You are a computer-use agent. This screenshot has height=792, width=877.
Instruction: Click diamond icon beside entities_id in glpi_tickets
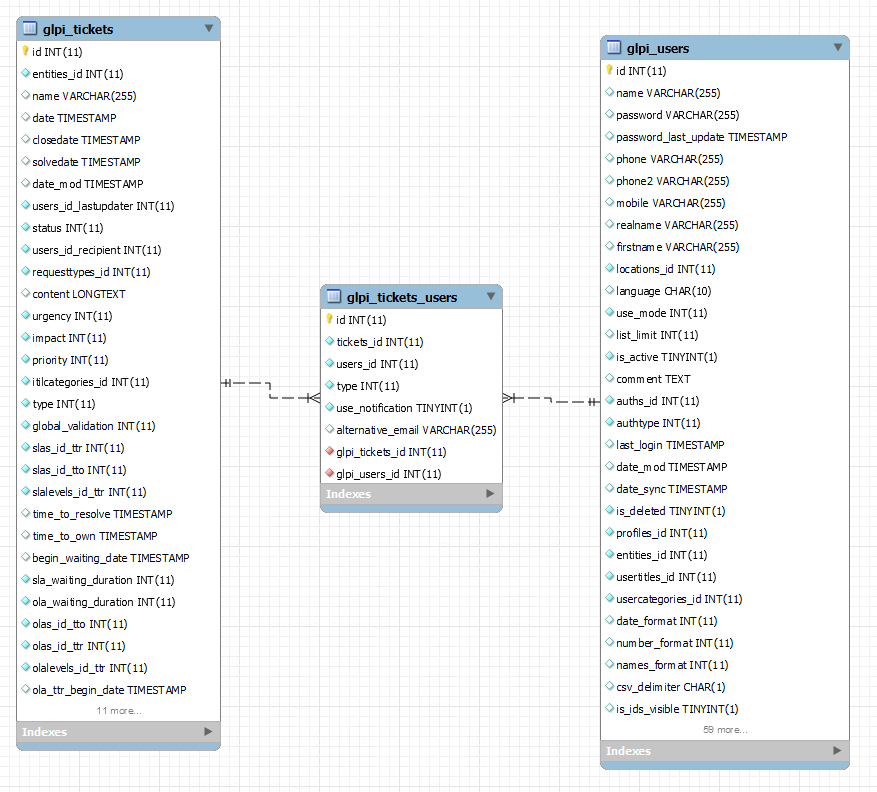[26, 73]
